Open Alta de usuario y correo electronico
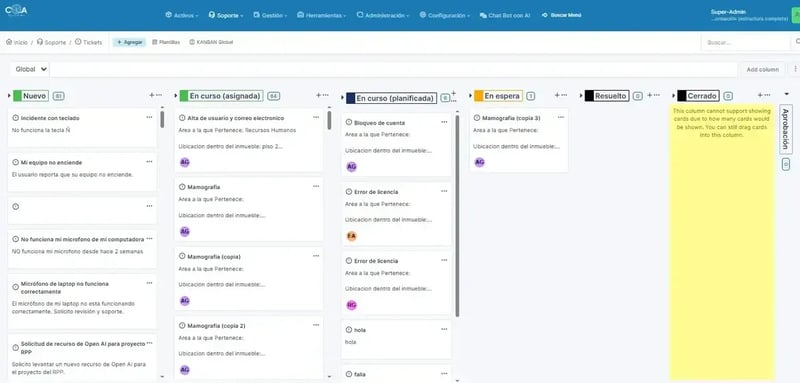Viewport: 800px width, 383px height. click(236, 118)
